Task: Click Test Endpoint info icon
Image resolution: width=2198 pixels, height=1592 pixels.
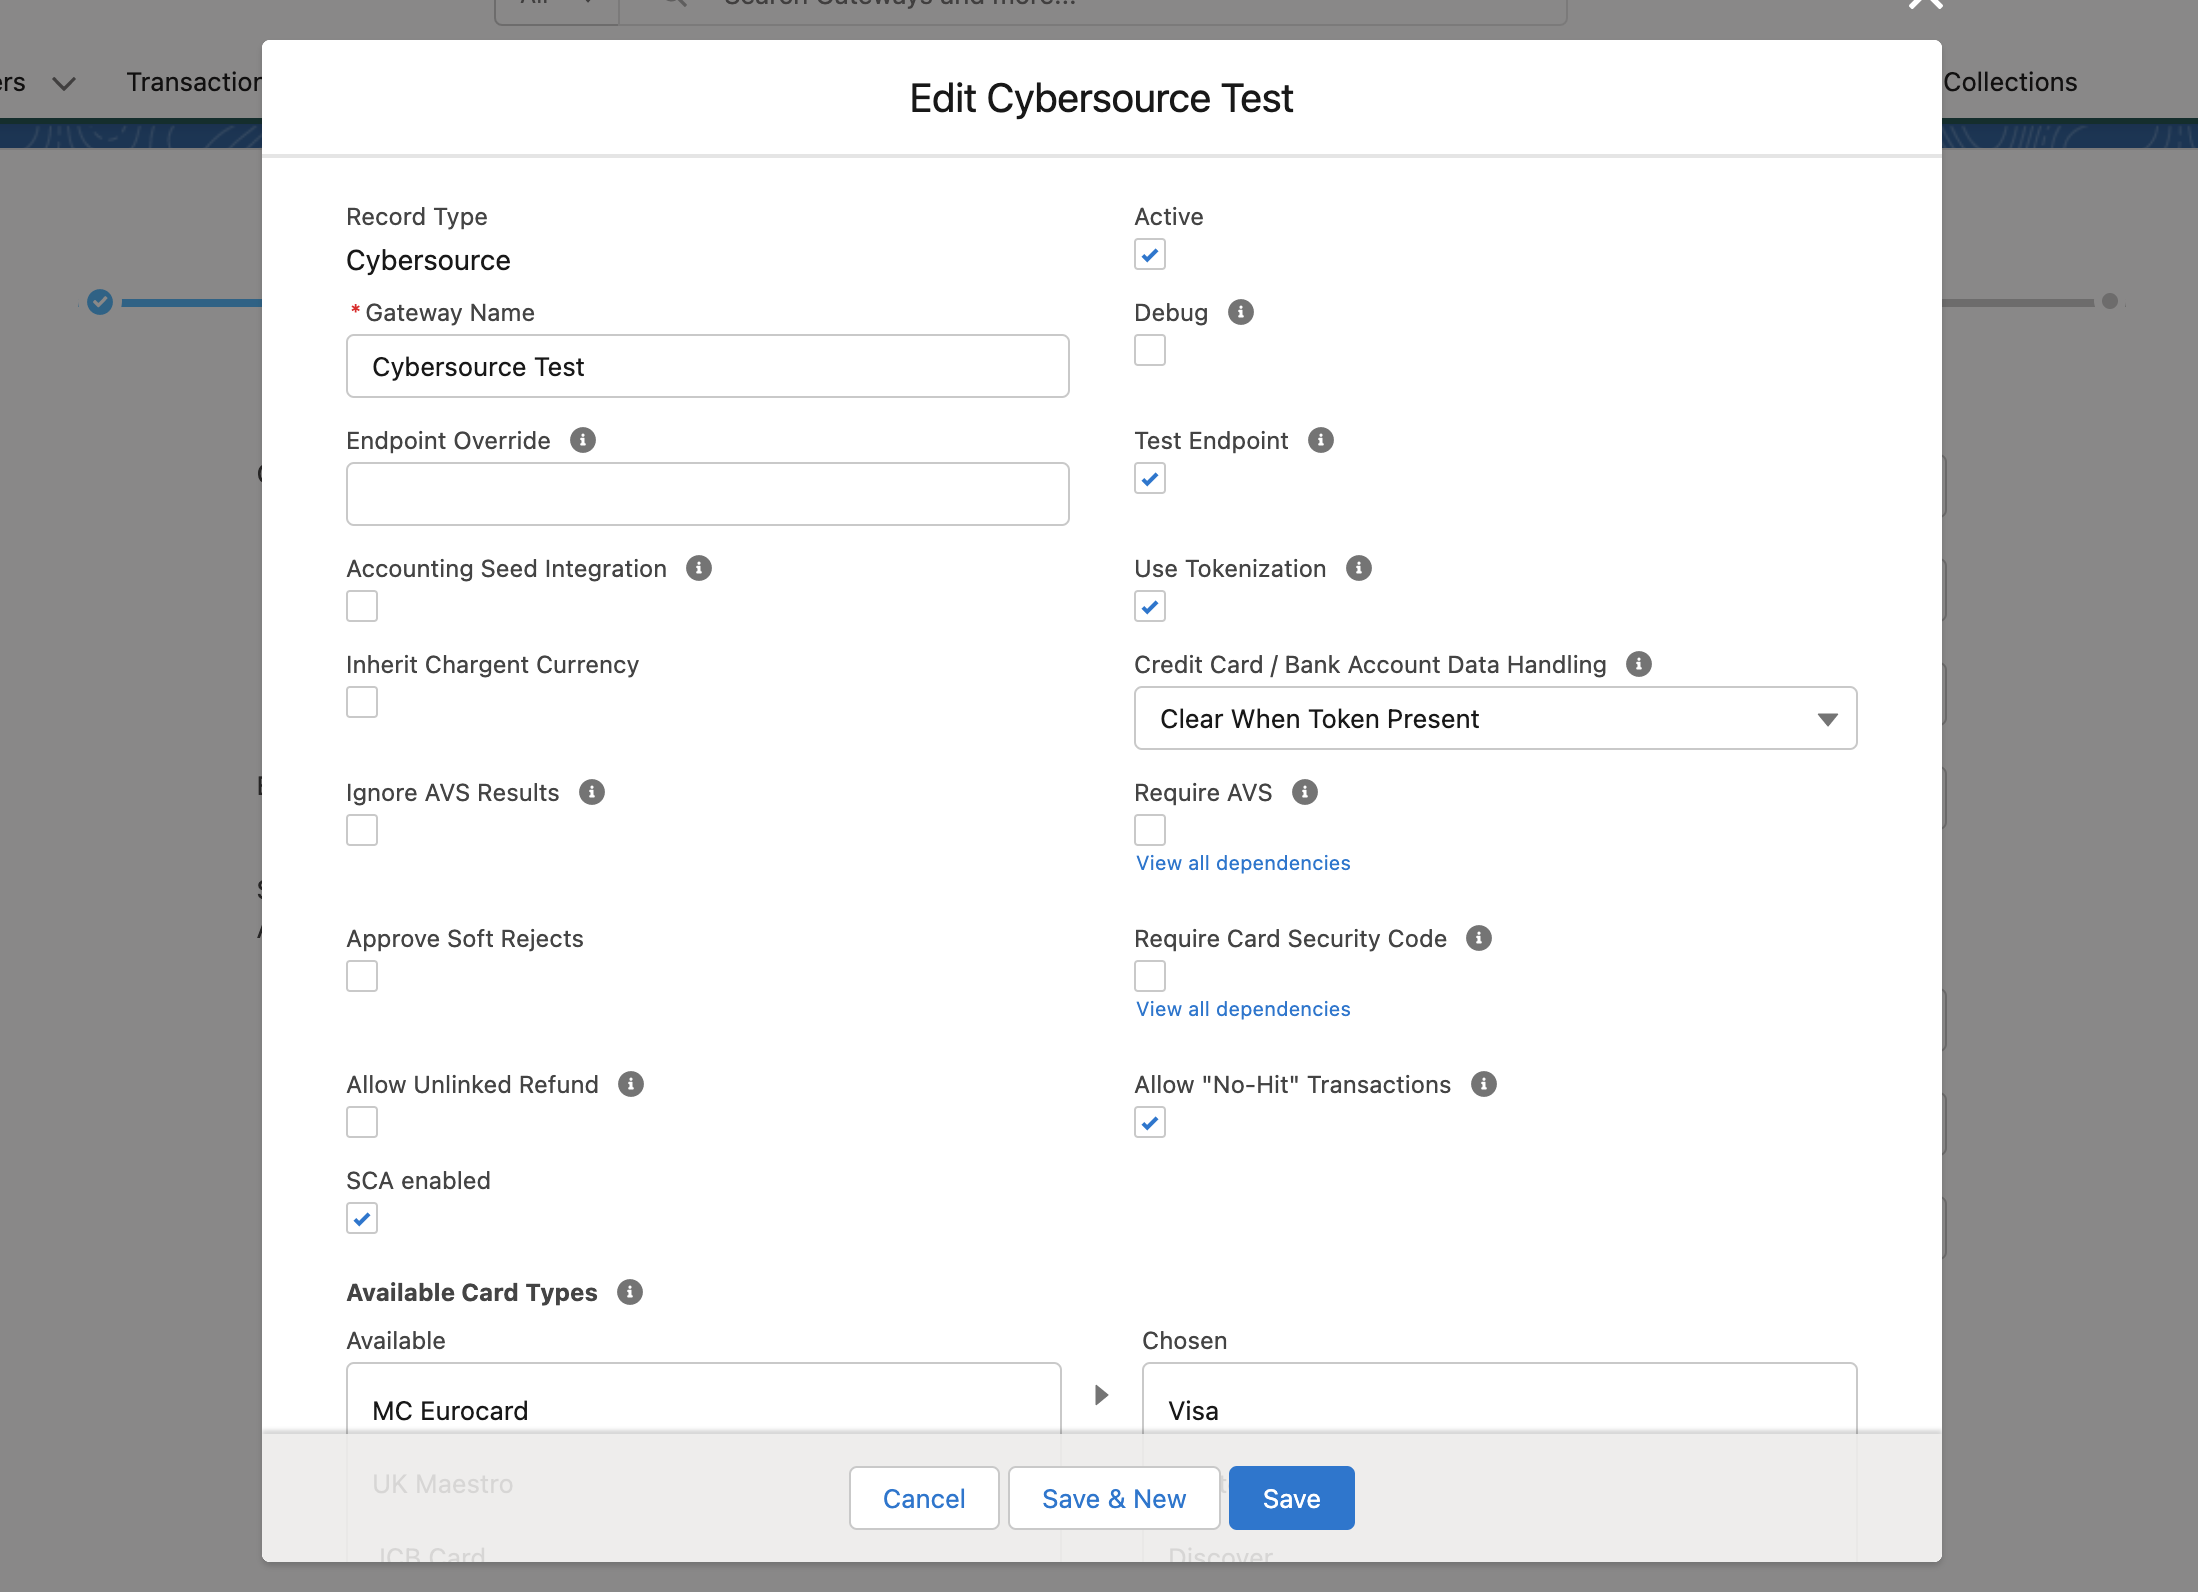Action: [1320, 440]
